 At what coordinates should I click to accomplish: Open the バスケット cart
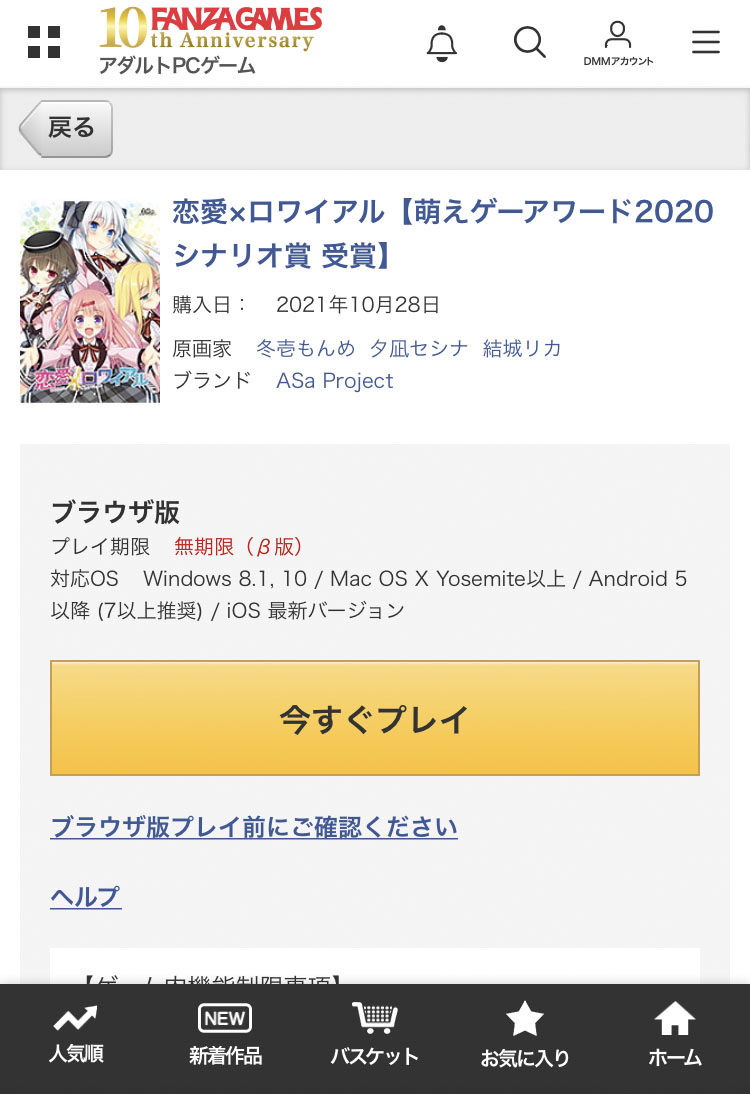[374, 1036]
